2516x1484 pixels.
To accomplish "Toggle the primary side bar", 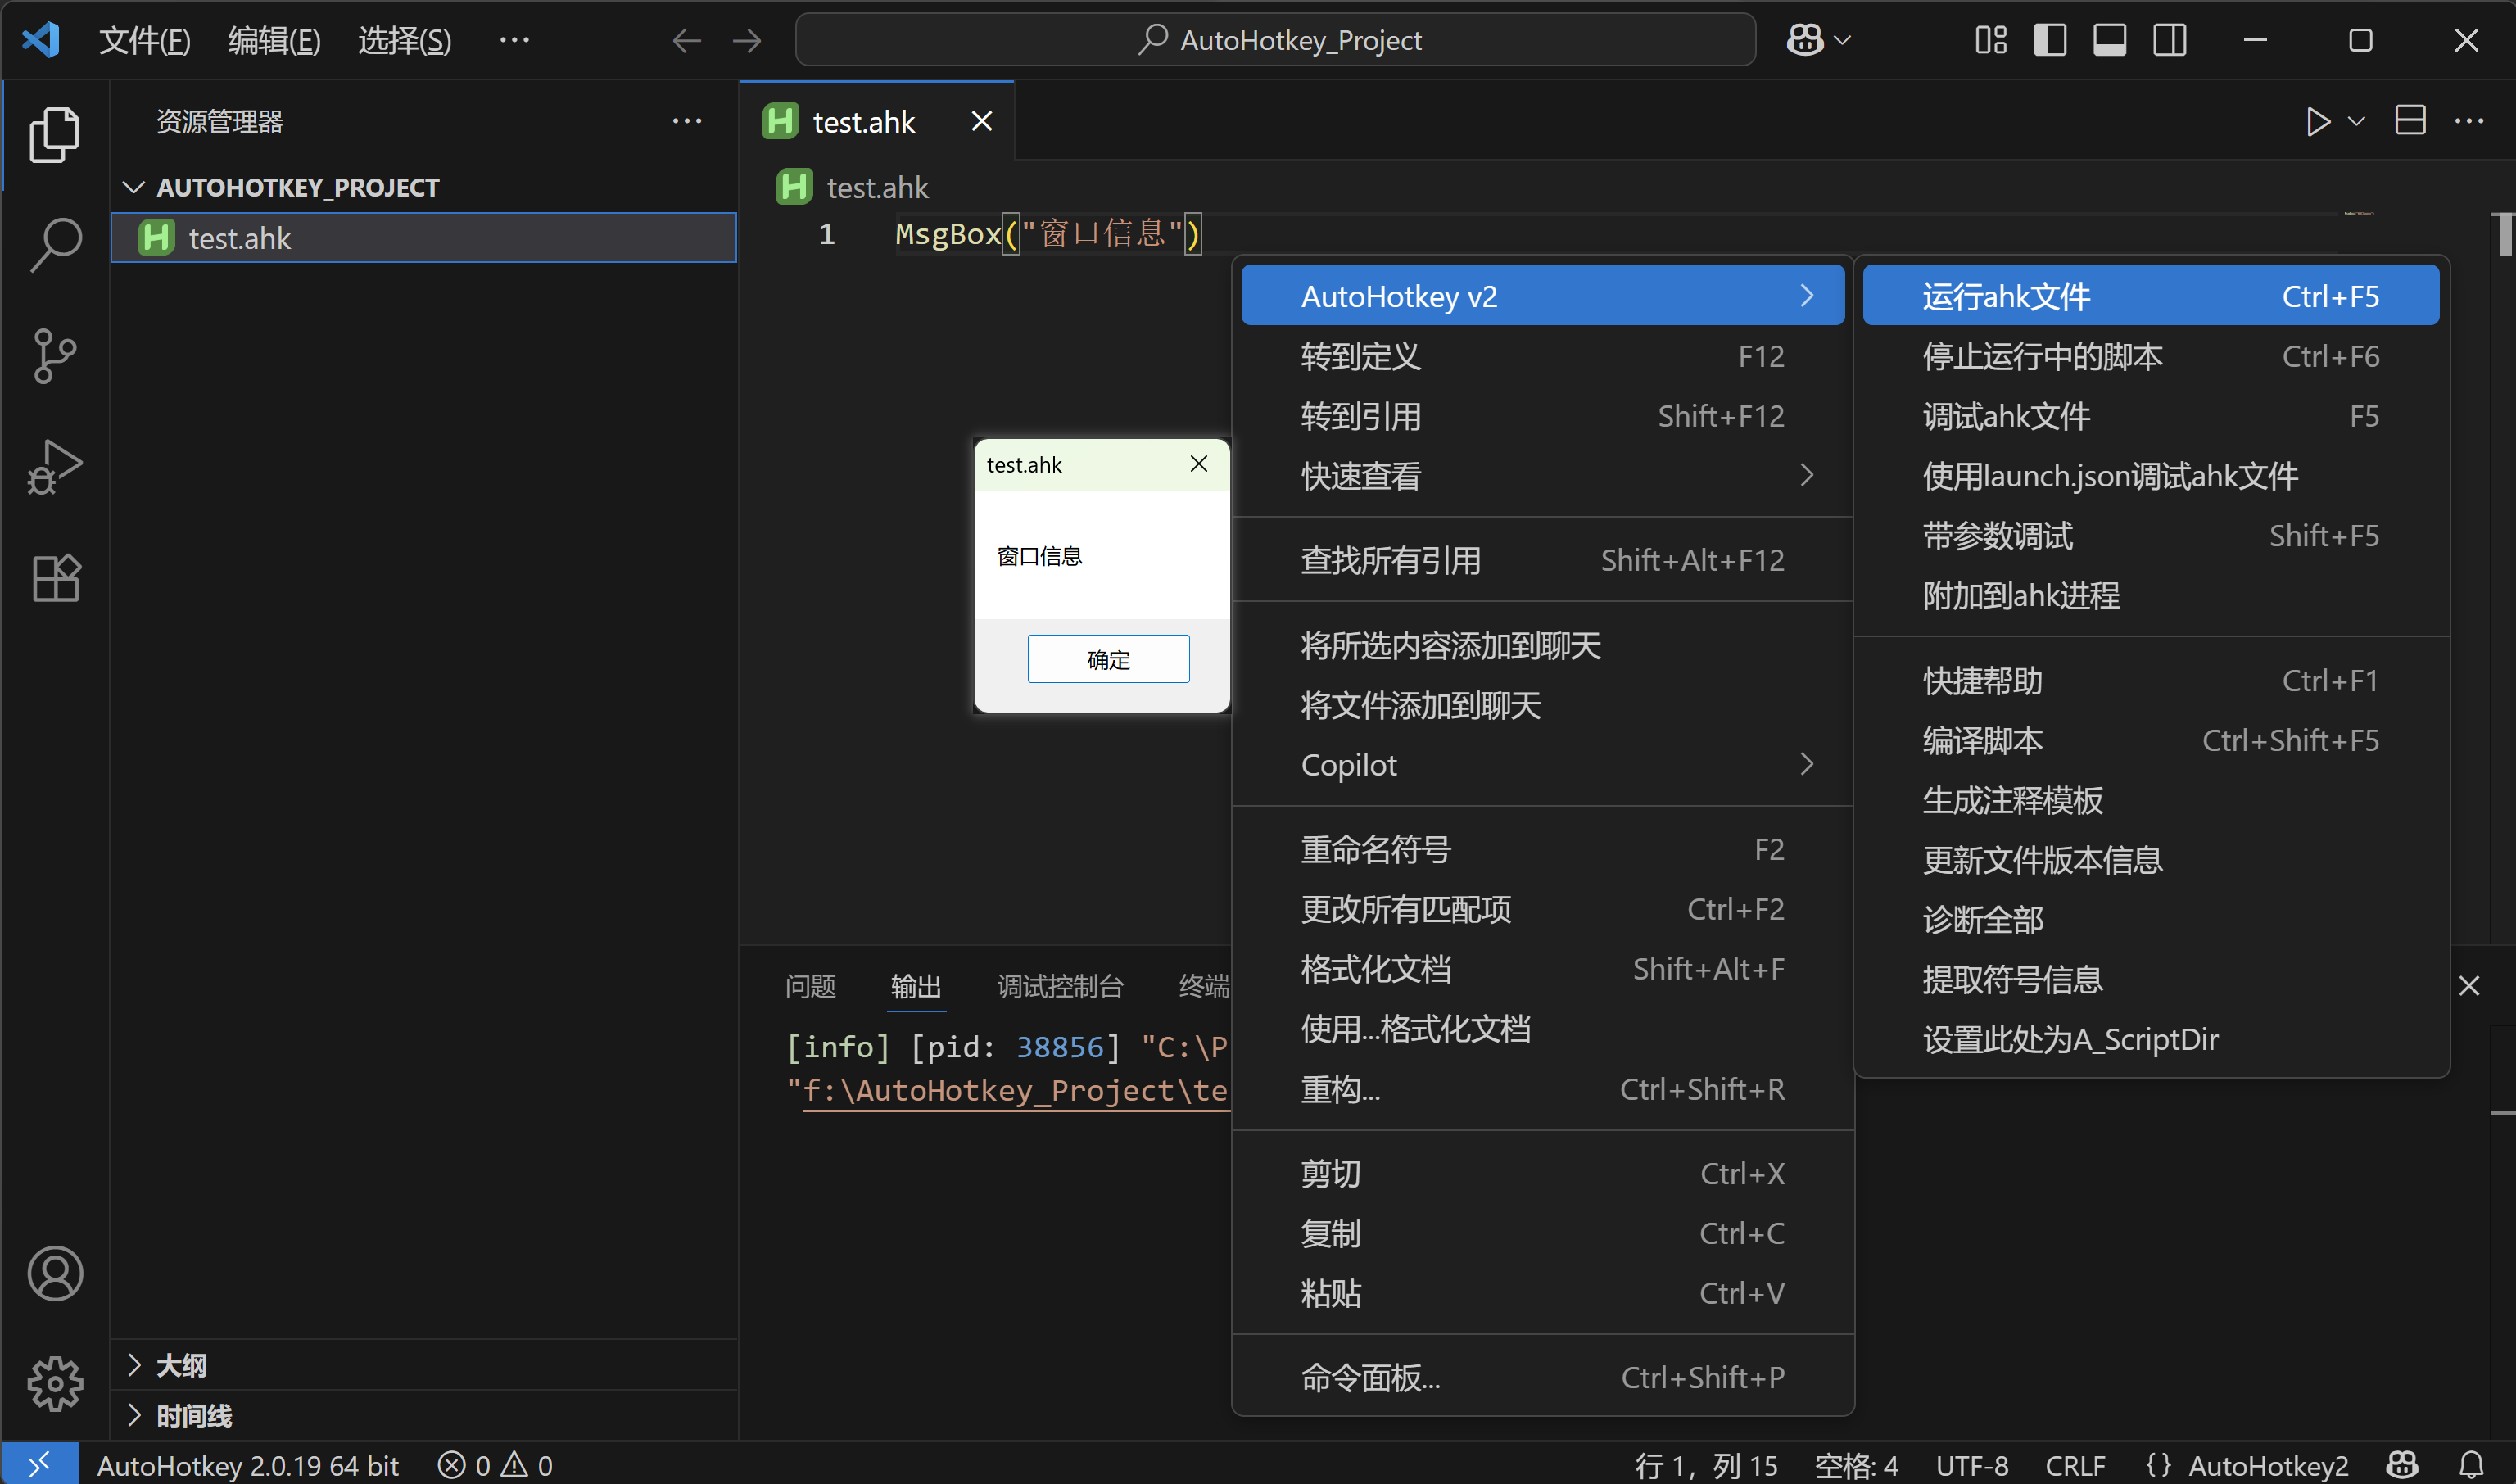I will pyautogui.click(x=2050, y=40).
